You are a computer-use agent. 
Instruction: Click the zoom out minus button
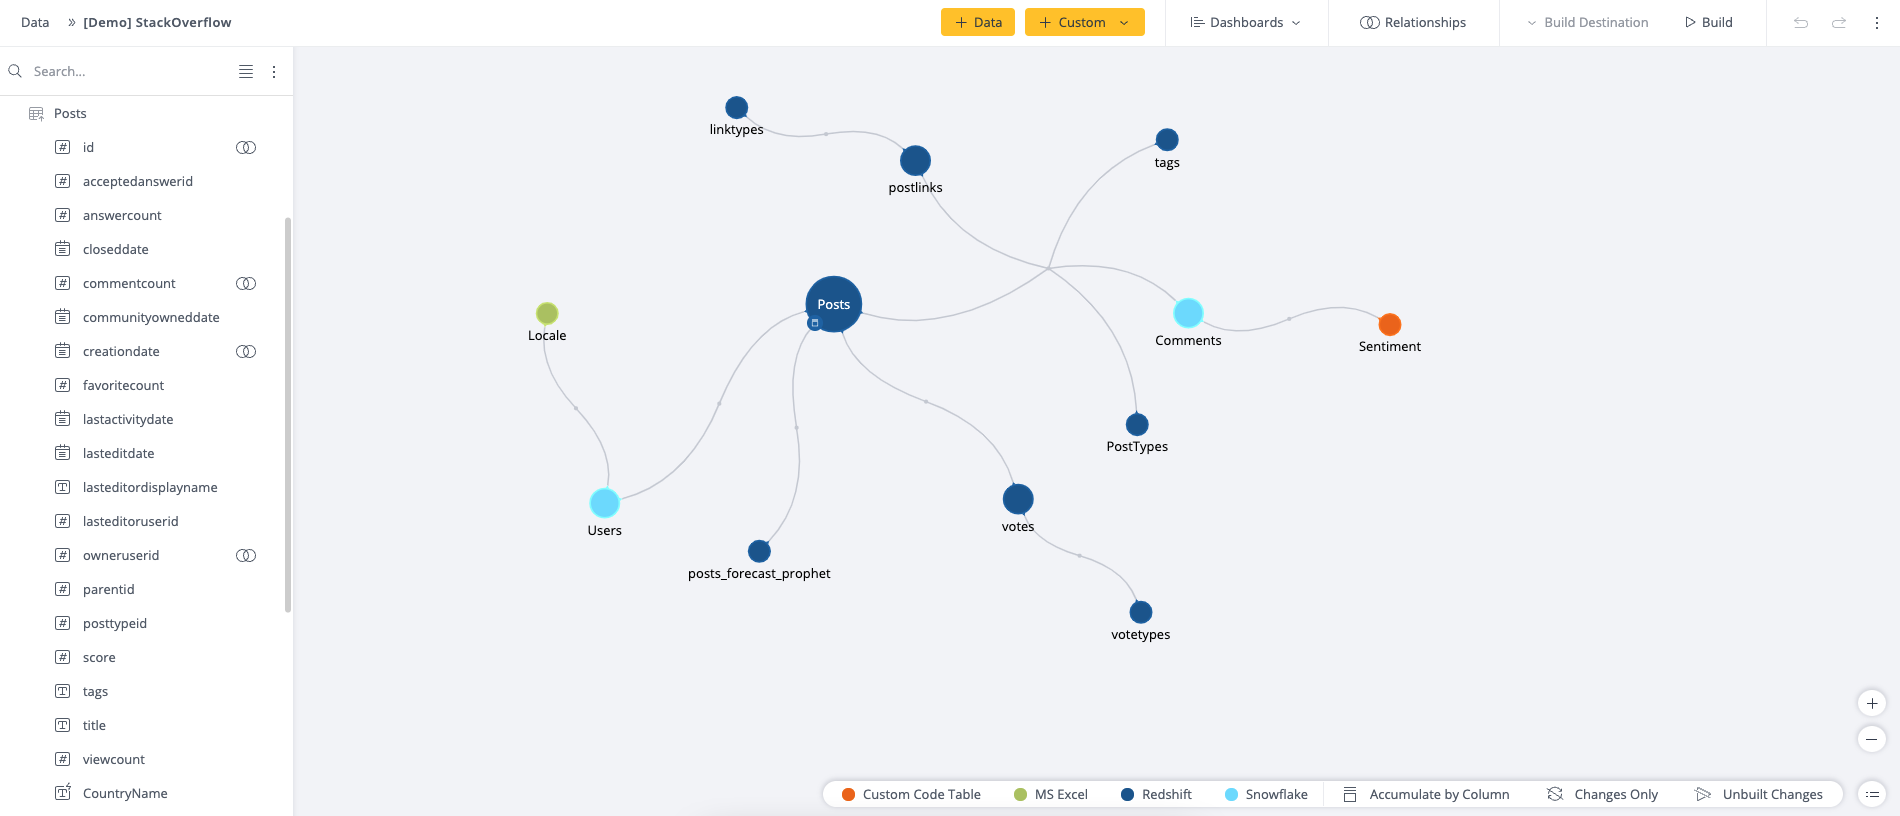click(1871, 739)
